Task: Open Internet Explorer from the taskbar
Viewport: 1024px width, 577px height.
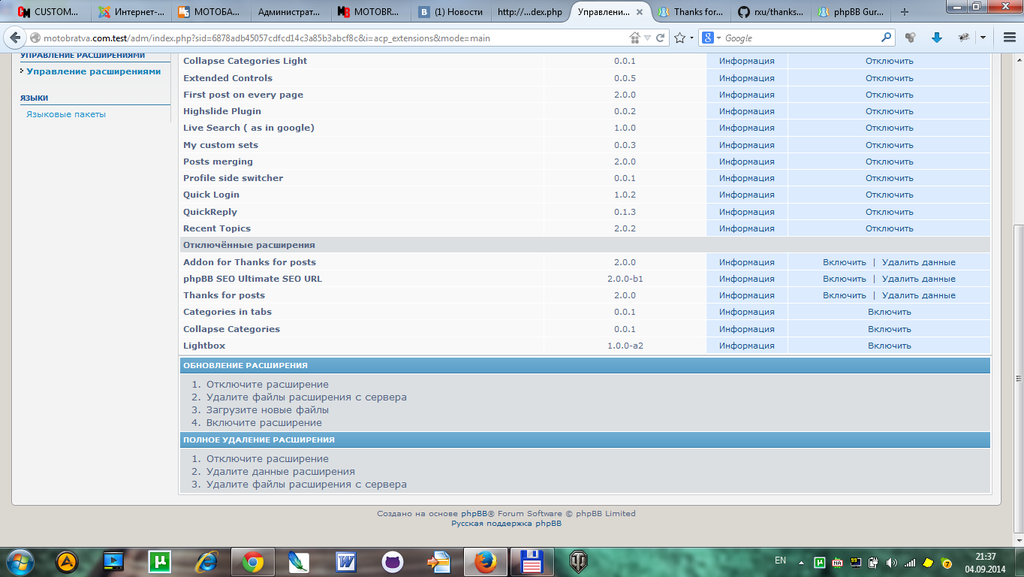Action: click(x=206, y=562)
